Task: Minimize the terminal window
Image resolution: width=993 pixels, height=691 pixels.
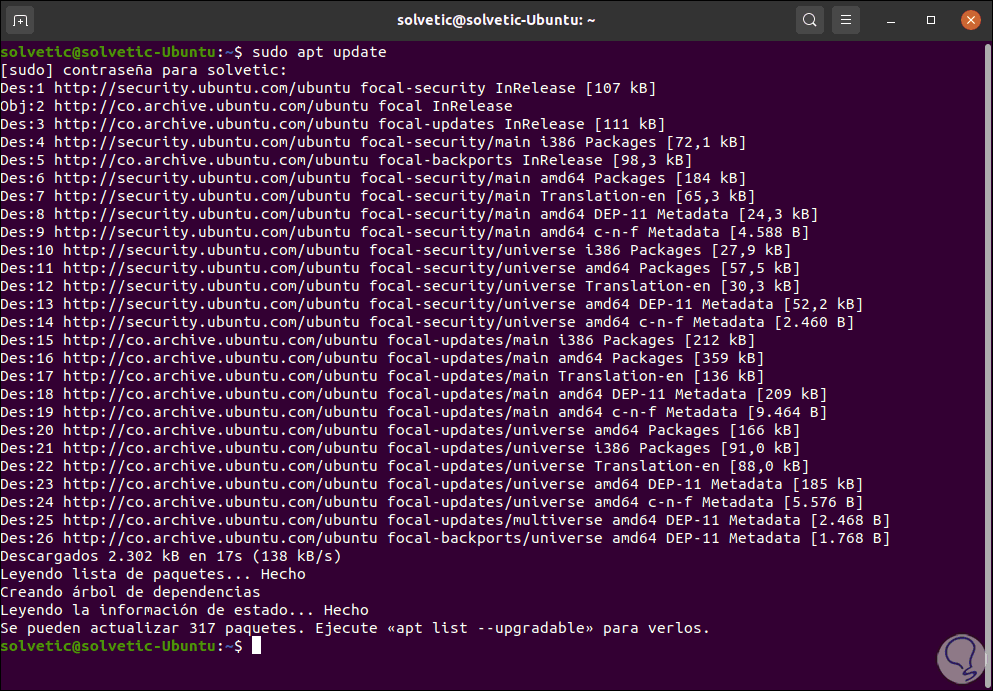Action: click(891, 20)
